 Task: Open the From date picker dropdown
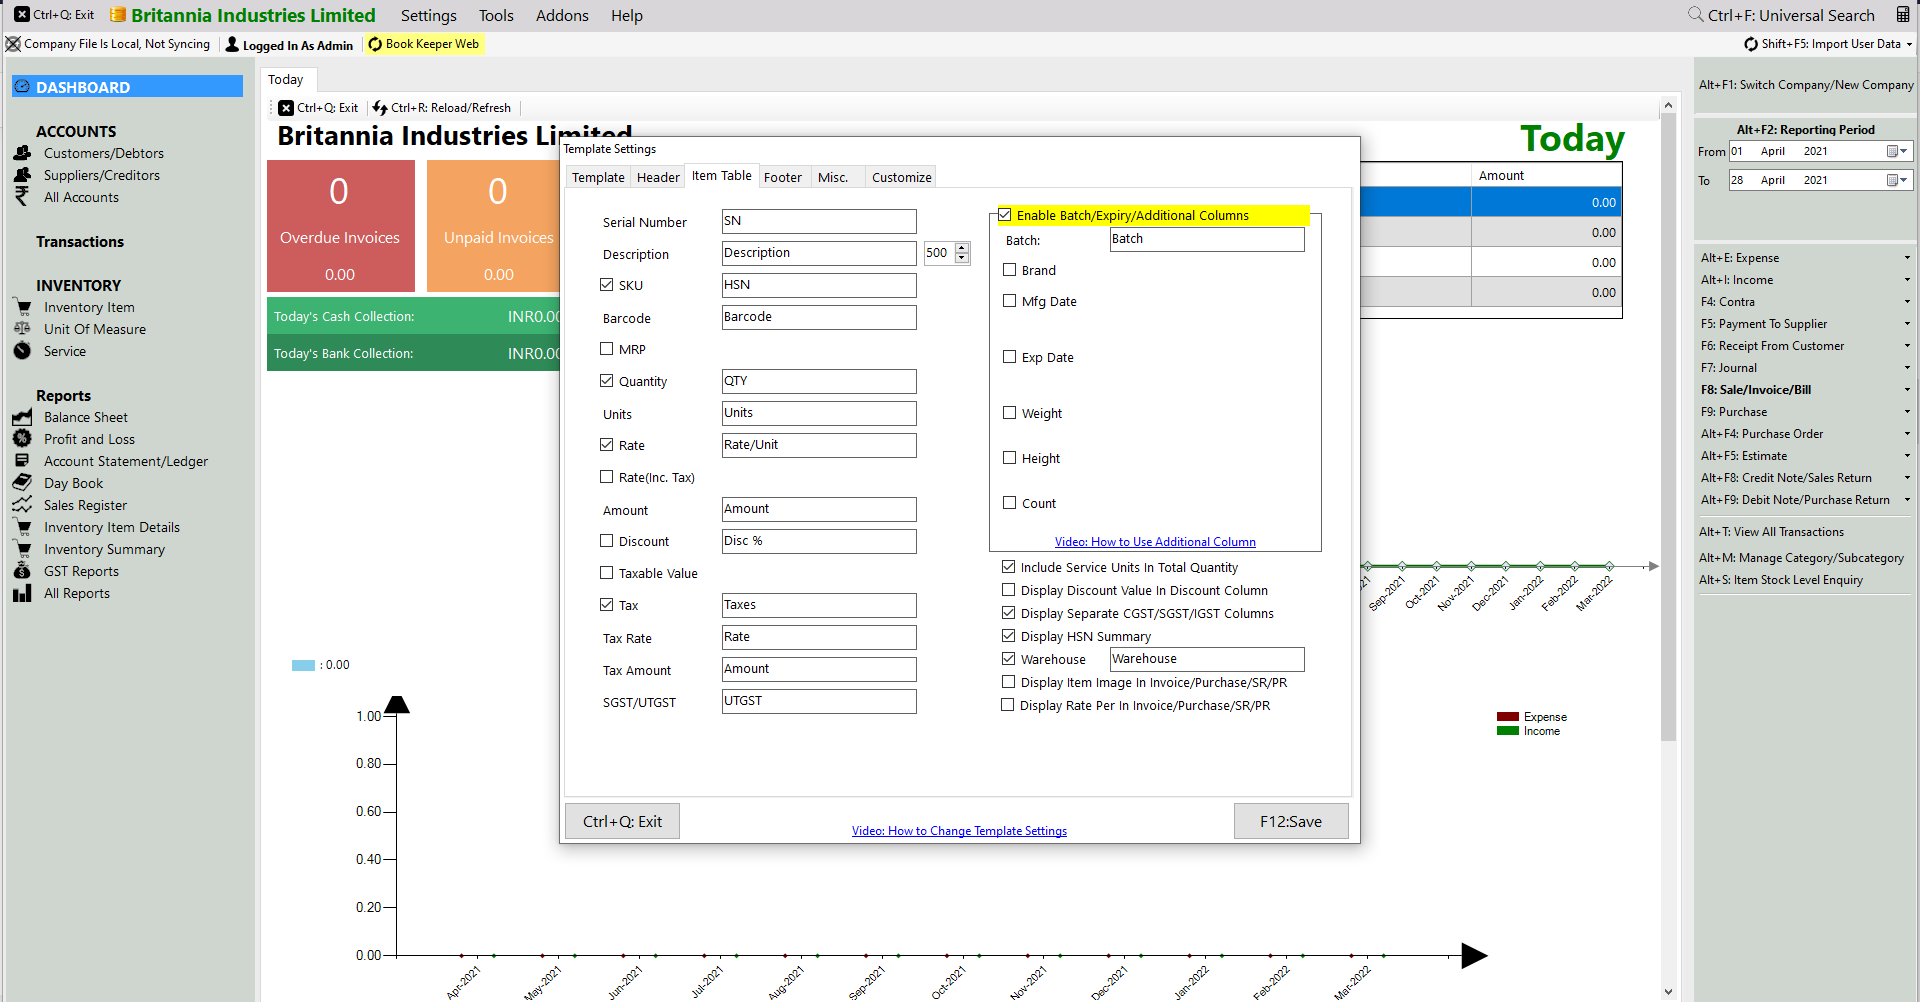(x=1897, y=151)
